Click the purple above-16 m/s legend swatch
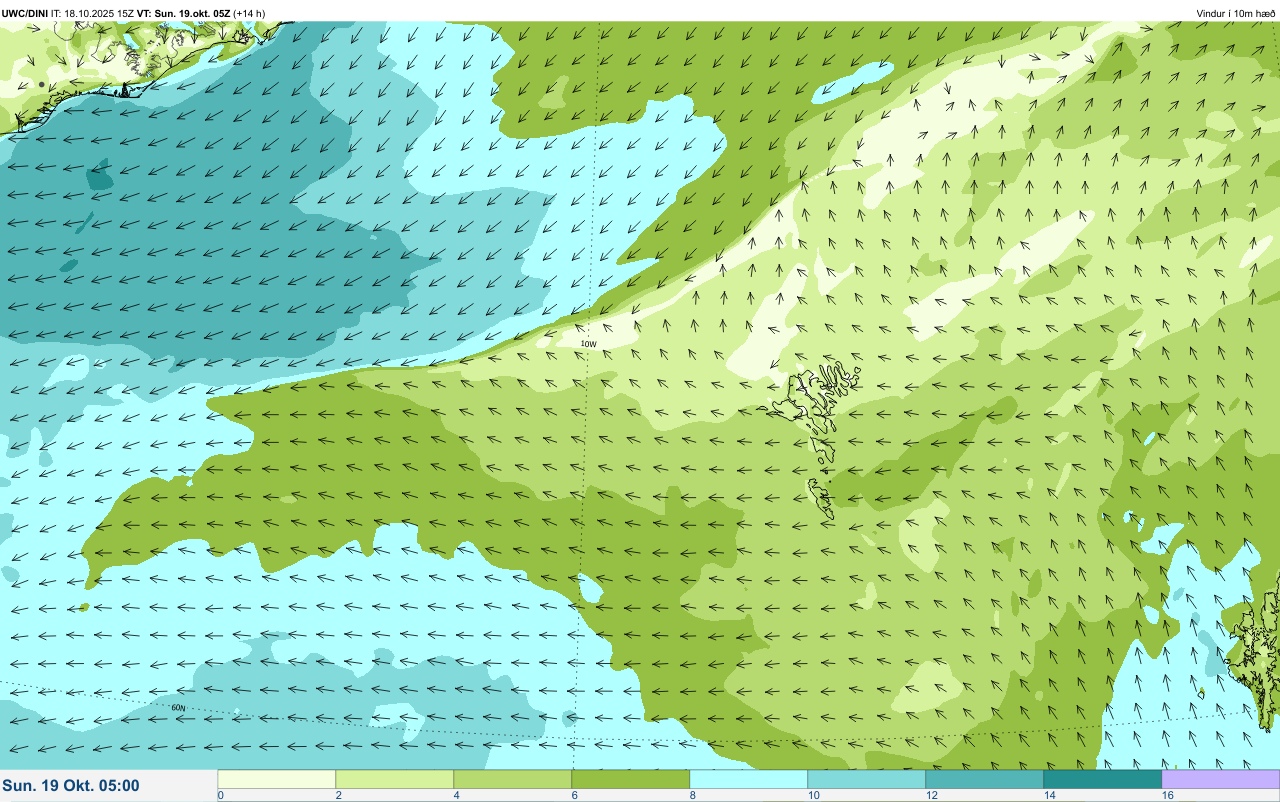Viewport: 1280px width, 802px height. (x=1221, y=779)
